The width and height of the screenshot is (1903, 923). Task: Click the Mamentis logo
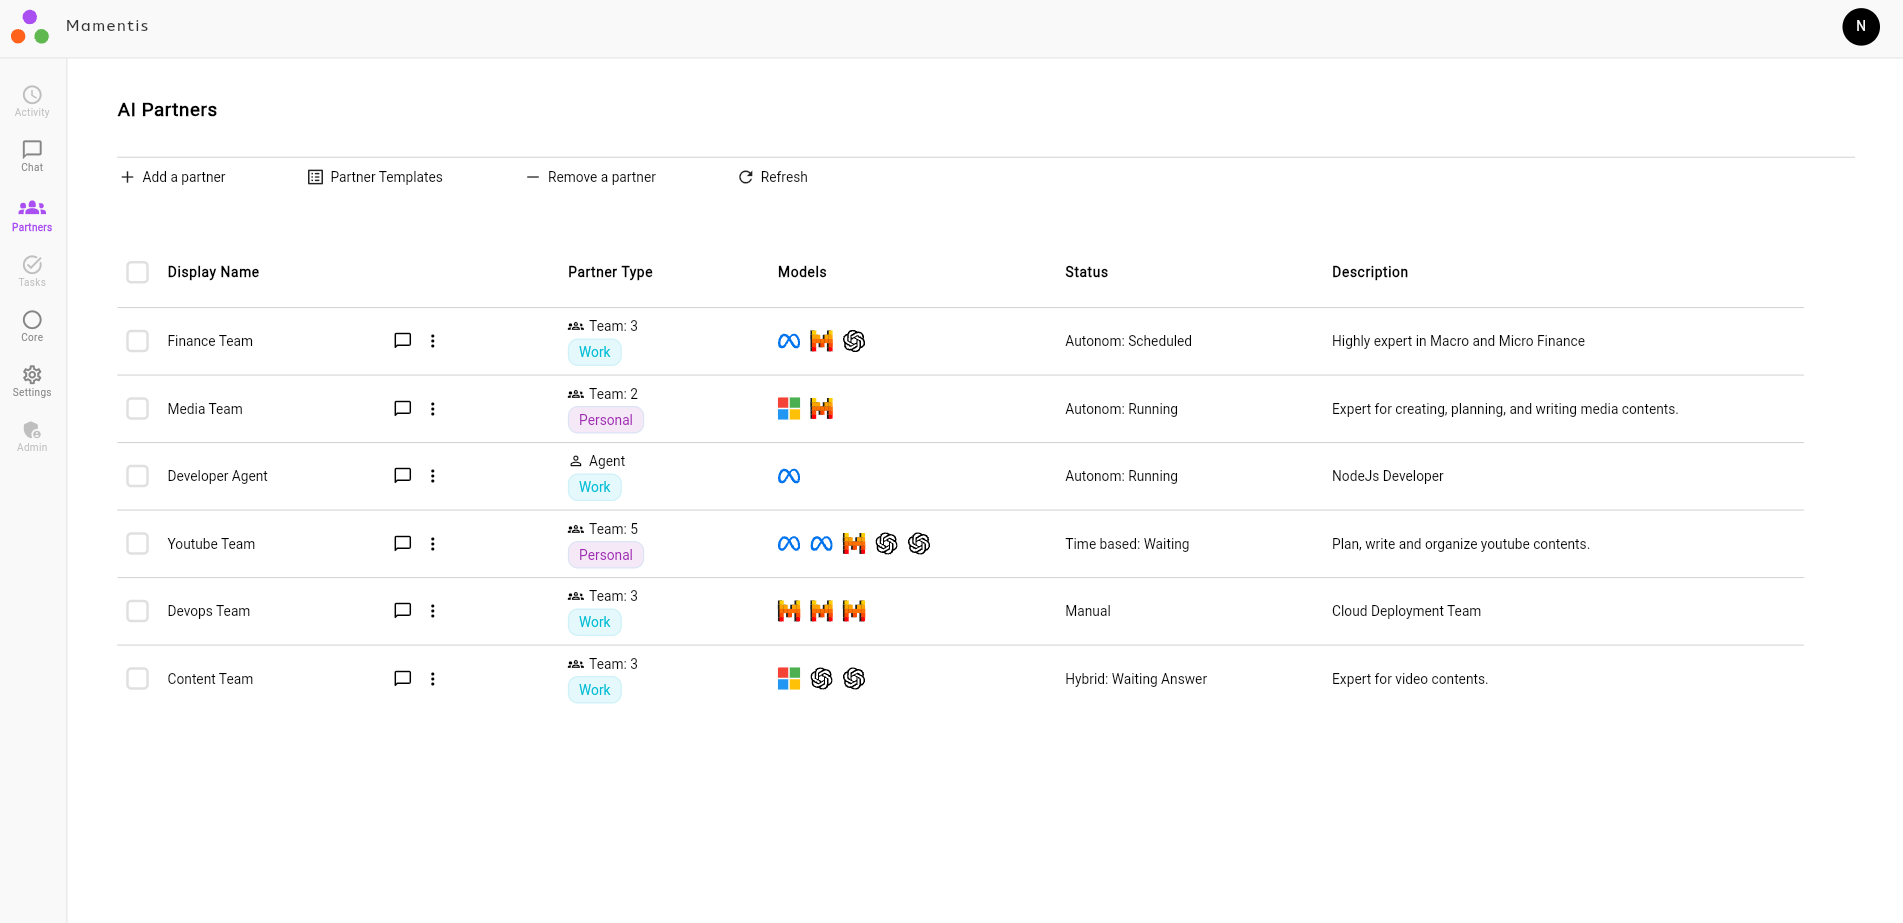coord(30,27)
